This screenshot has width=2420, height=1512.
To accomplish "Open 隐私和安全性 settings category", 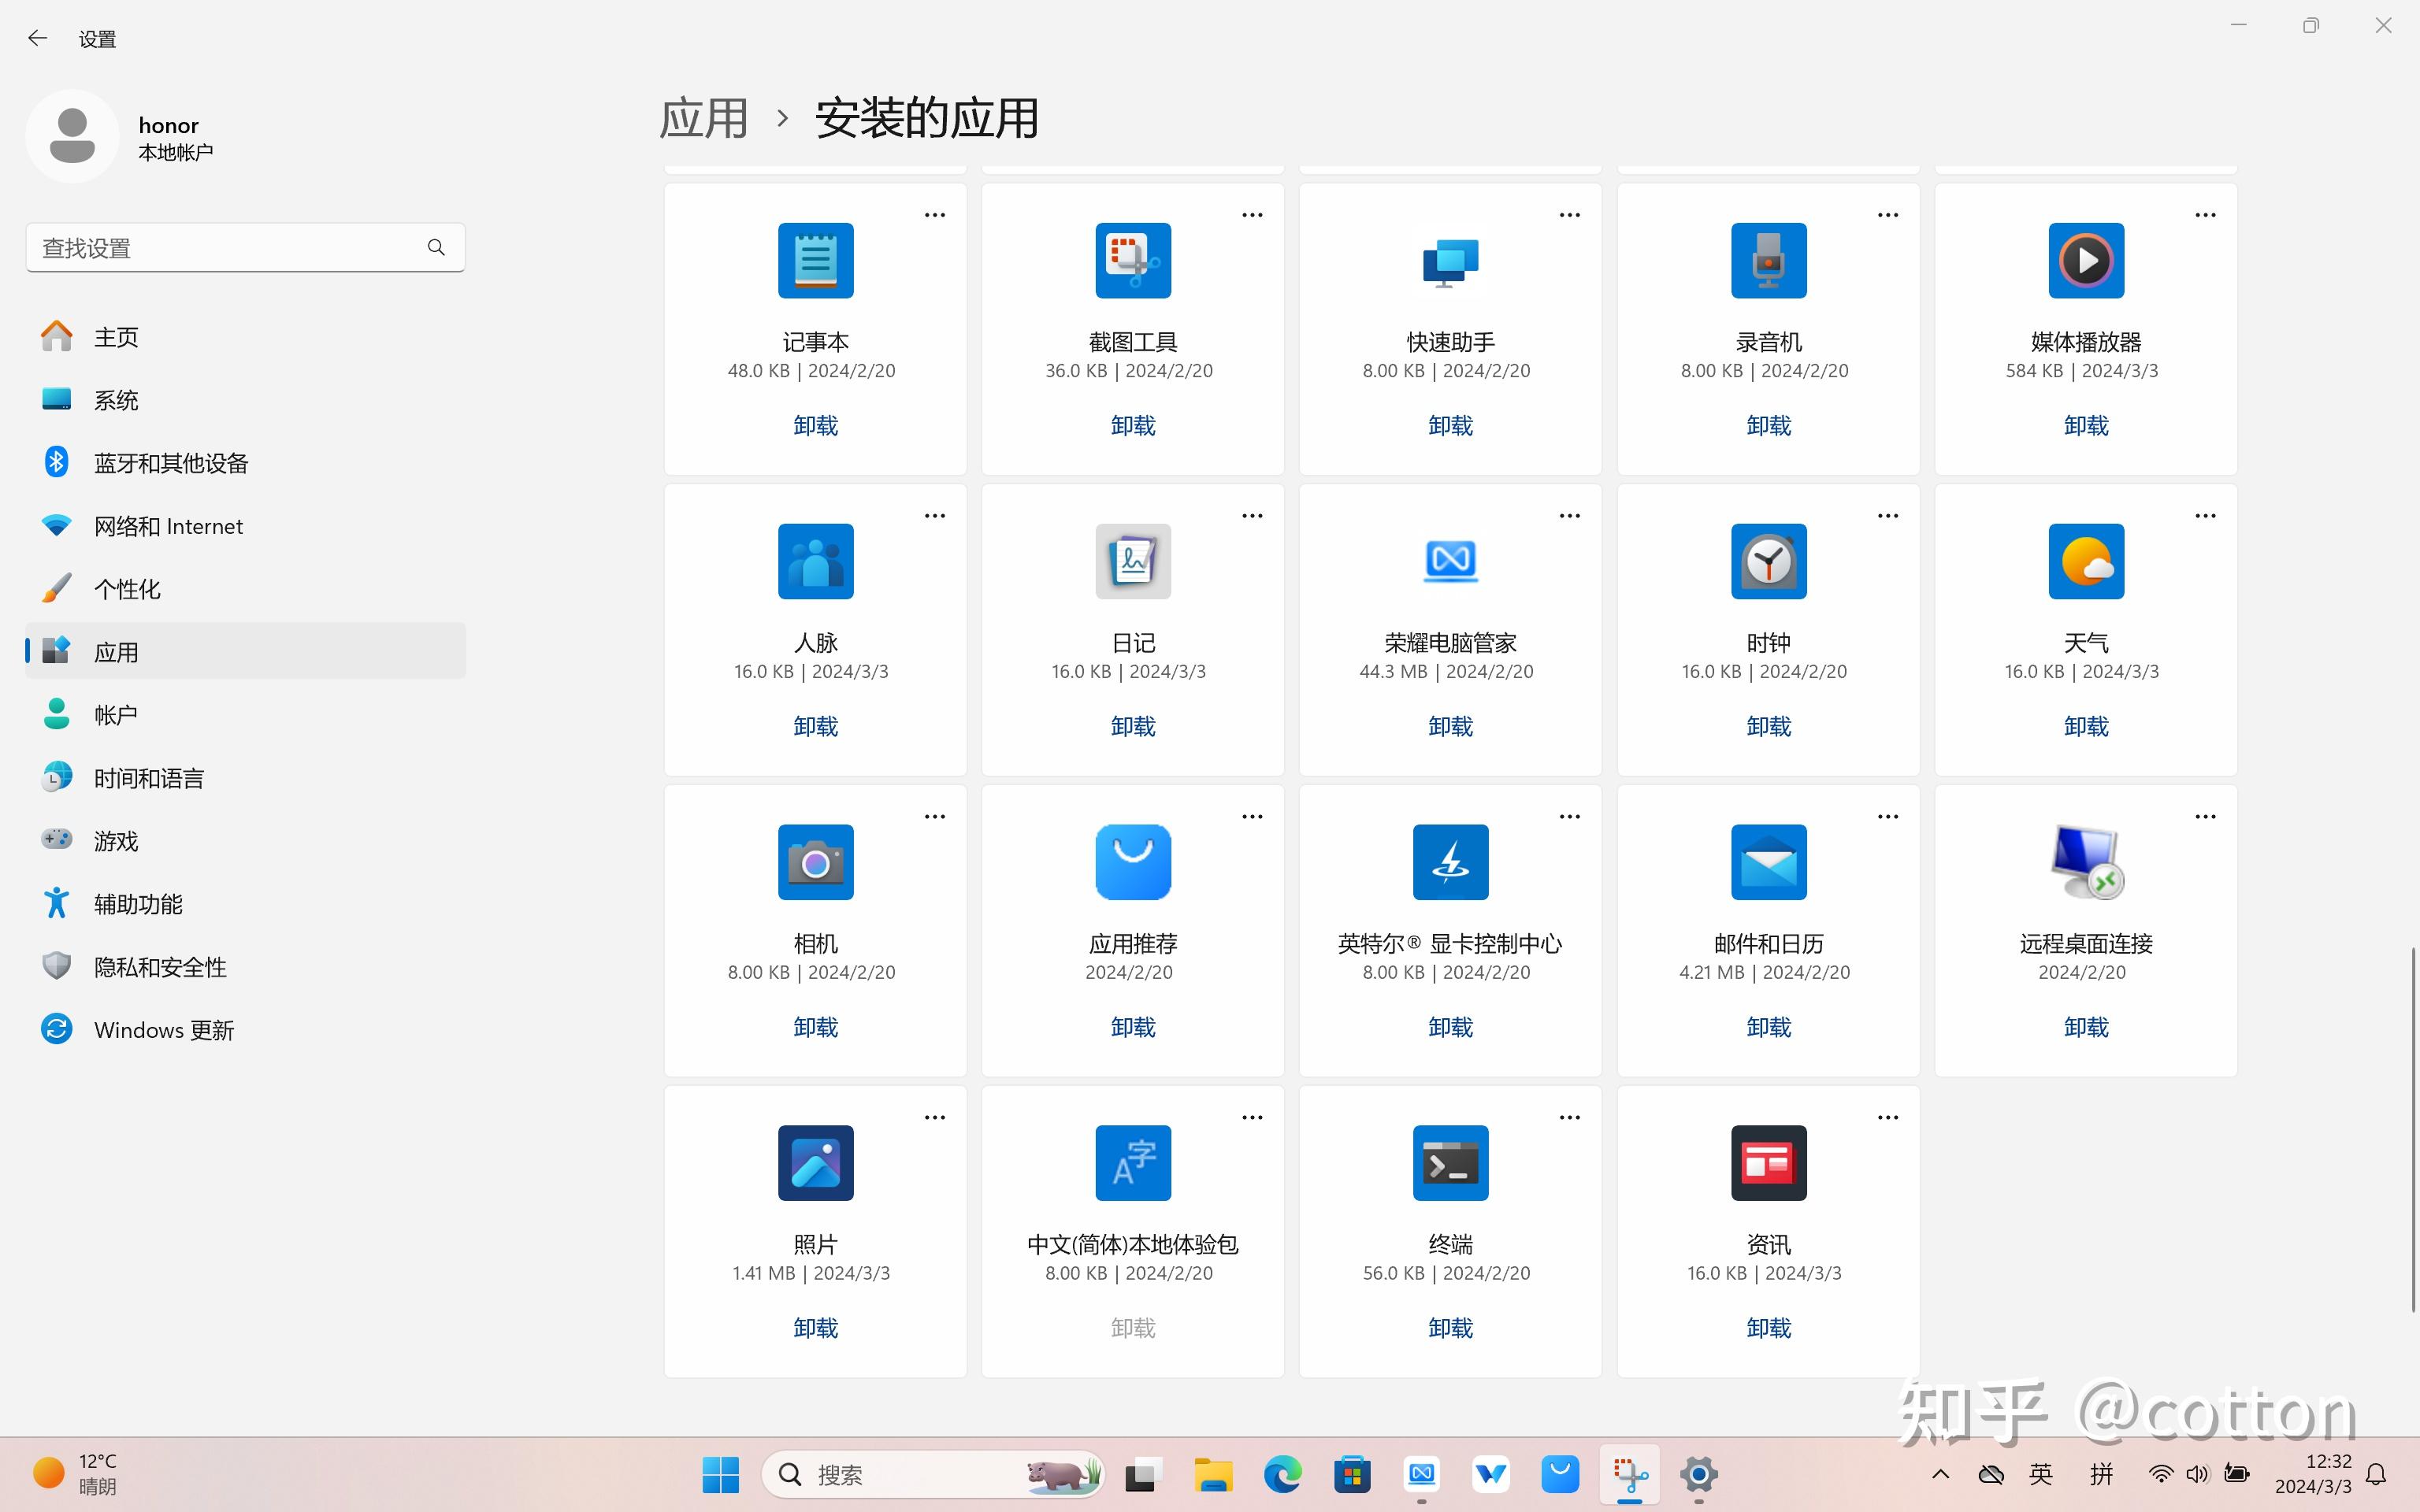I will point(245,967).
